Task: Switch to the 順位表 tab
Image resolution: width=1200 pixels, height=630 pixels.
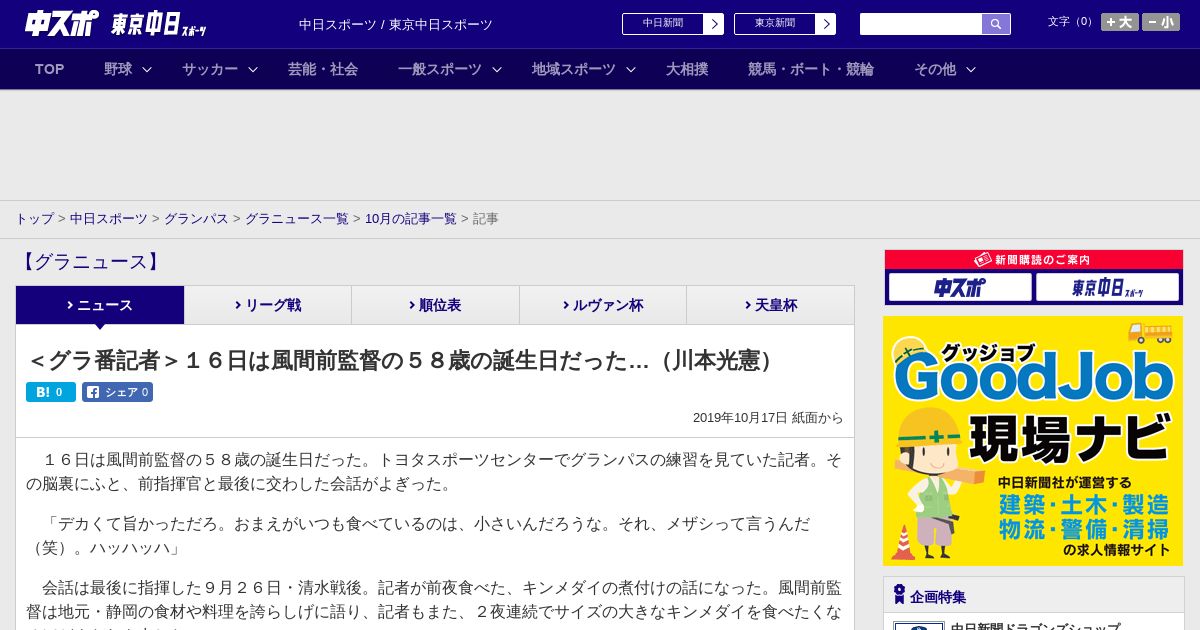Action: coord(435,305)
